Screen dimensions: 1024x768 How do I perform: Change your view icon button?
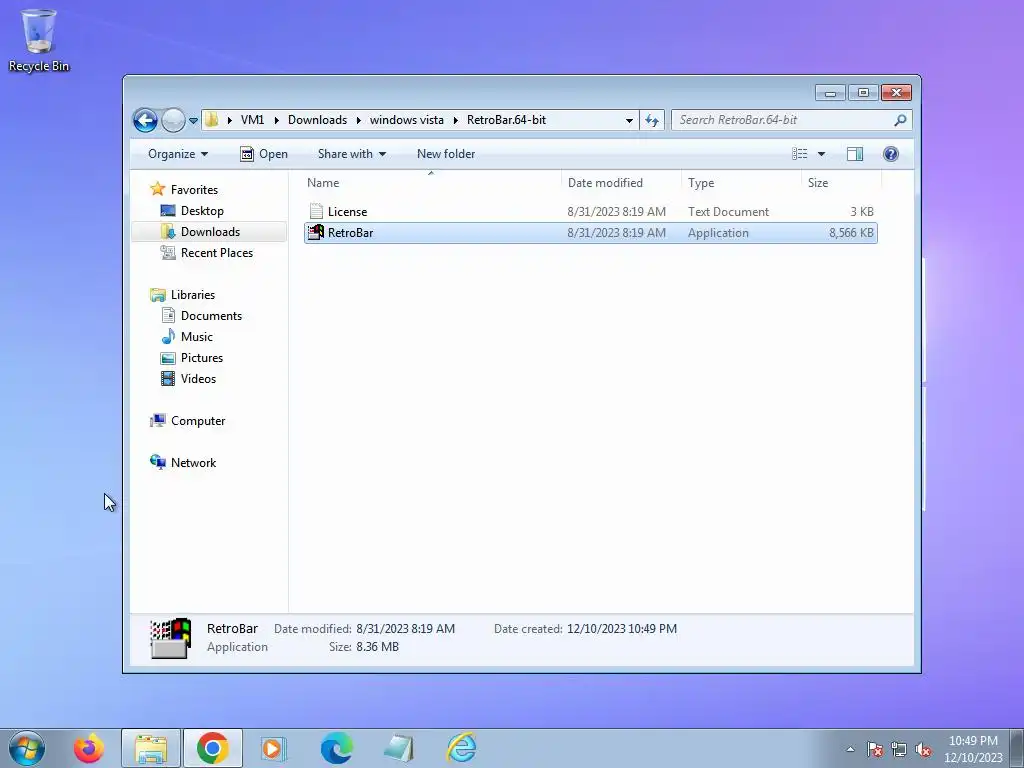coord(799,154)
